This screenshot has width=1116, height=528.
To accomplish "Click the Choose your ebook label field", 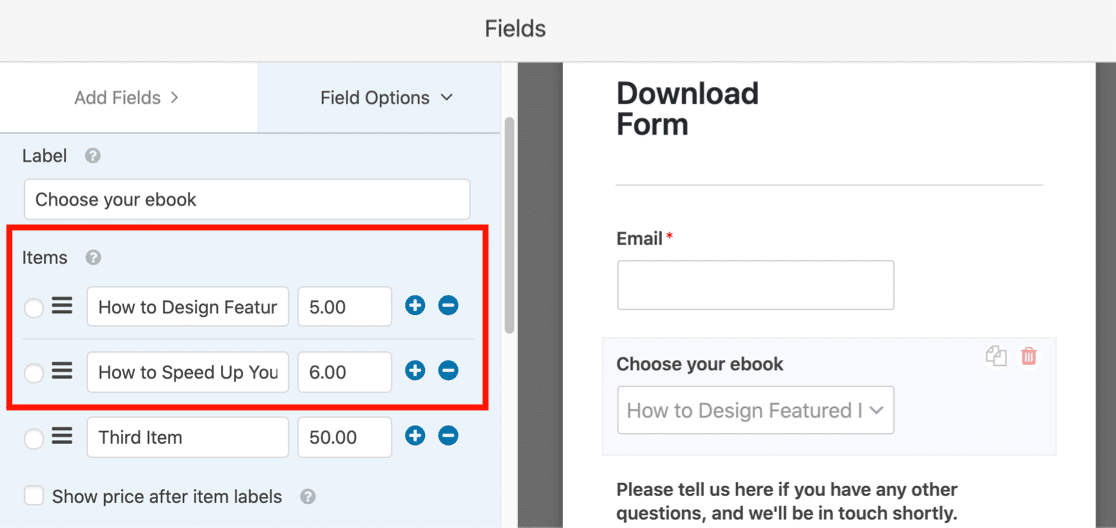I will pyautogui.click(x=246, y=200).
